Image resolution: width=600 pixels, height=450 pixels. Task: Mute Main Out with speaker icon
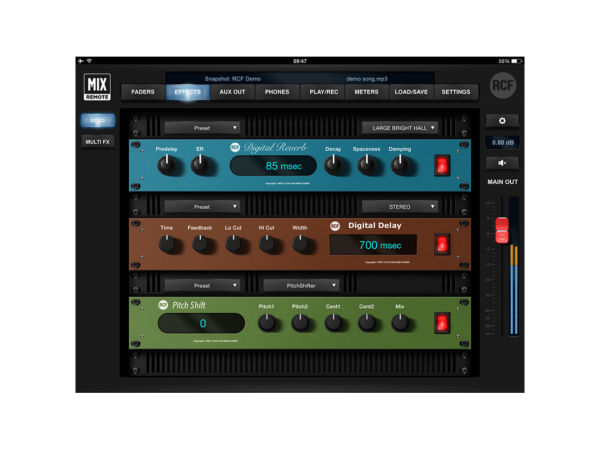502,163
